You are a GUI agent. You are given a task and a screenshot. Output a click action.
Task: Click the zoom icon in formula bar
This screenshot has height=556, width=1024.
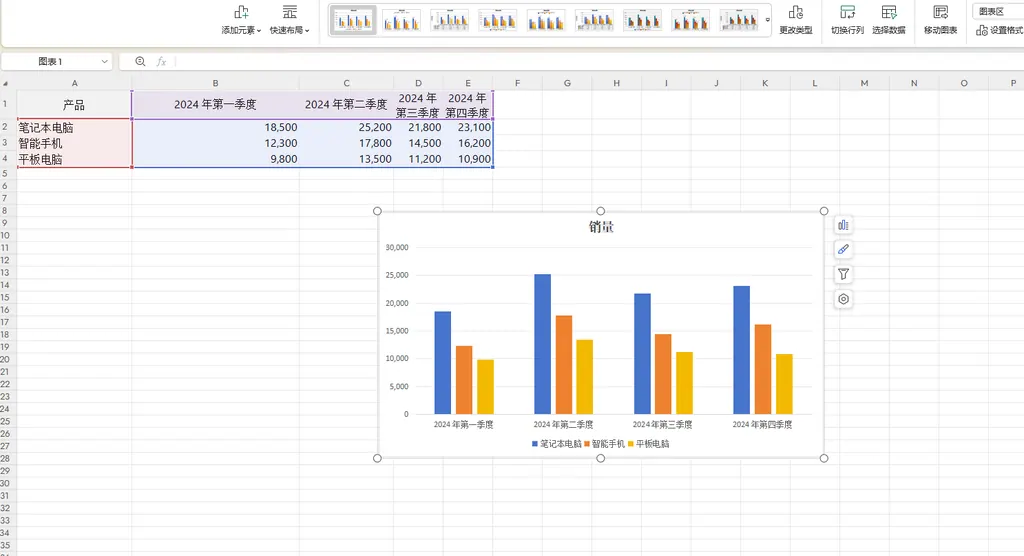tap(140, 61)
